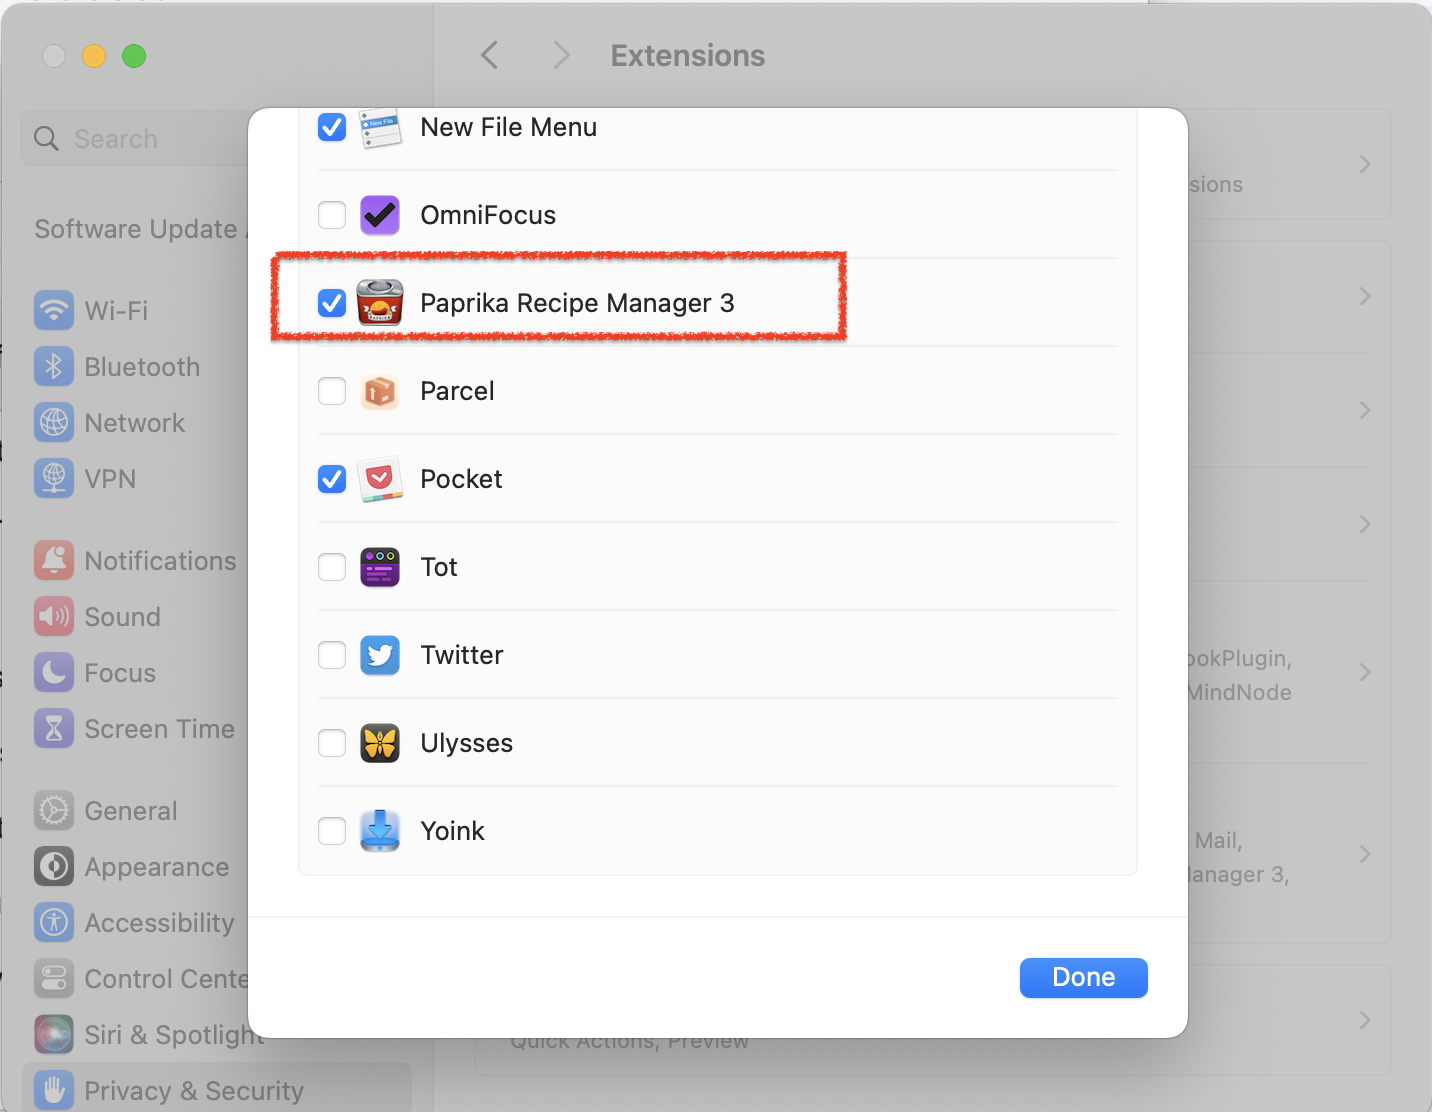Click the Parcel name text
This screenshot has height=1112, width=1432.
(x=457, y=391)
